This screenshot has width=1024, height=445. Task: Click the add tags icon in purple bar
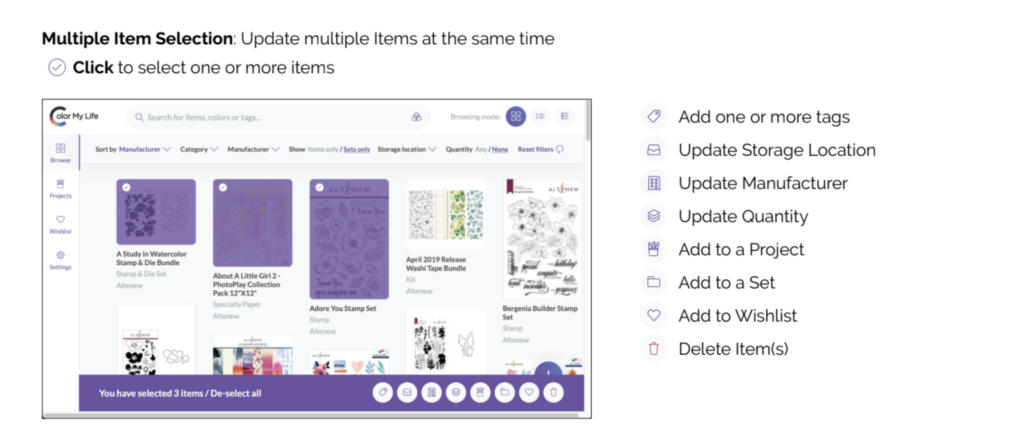pos(383,393)
